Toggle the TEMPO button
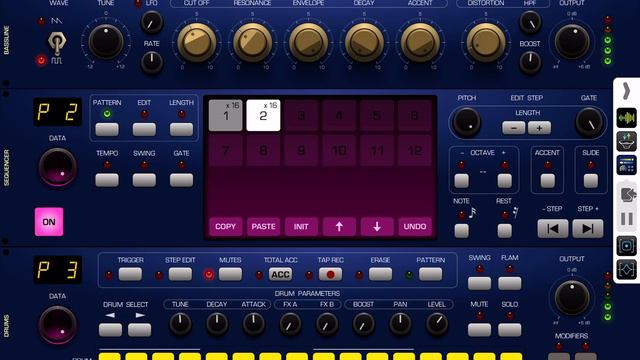640x360 pixels. click(107, 180)
